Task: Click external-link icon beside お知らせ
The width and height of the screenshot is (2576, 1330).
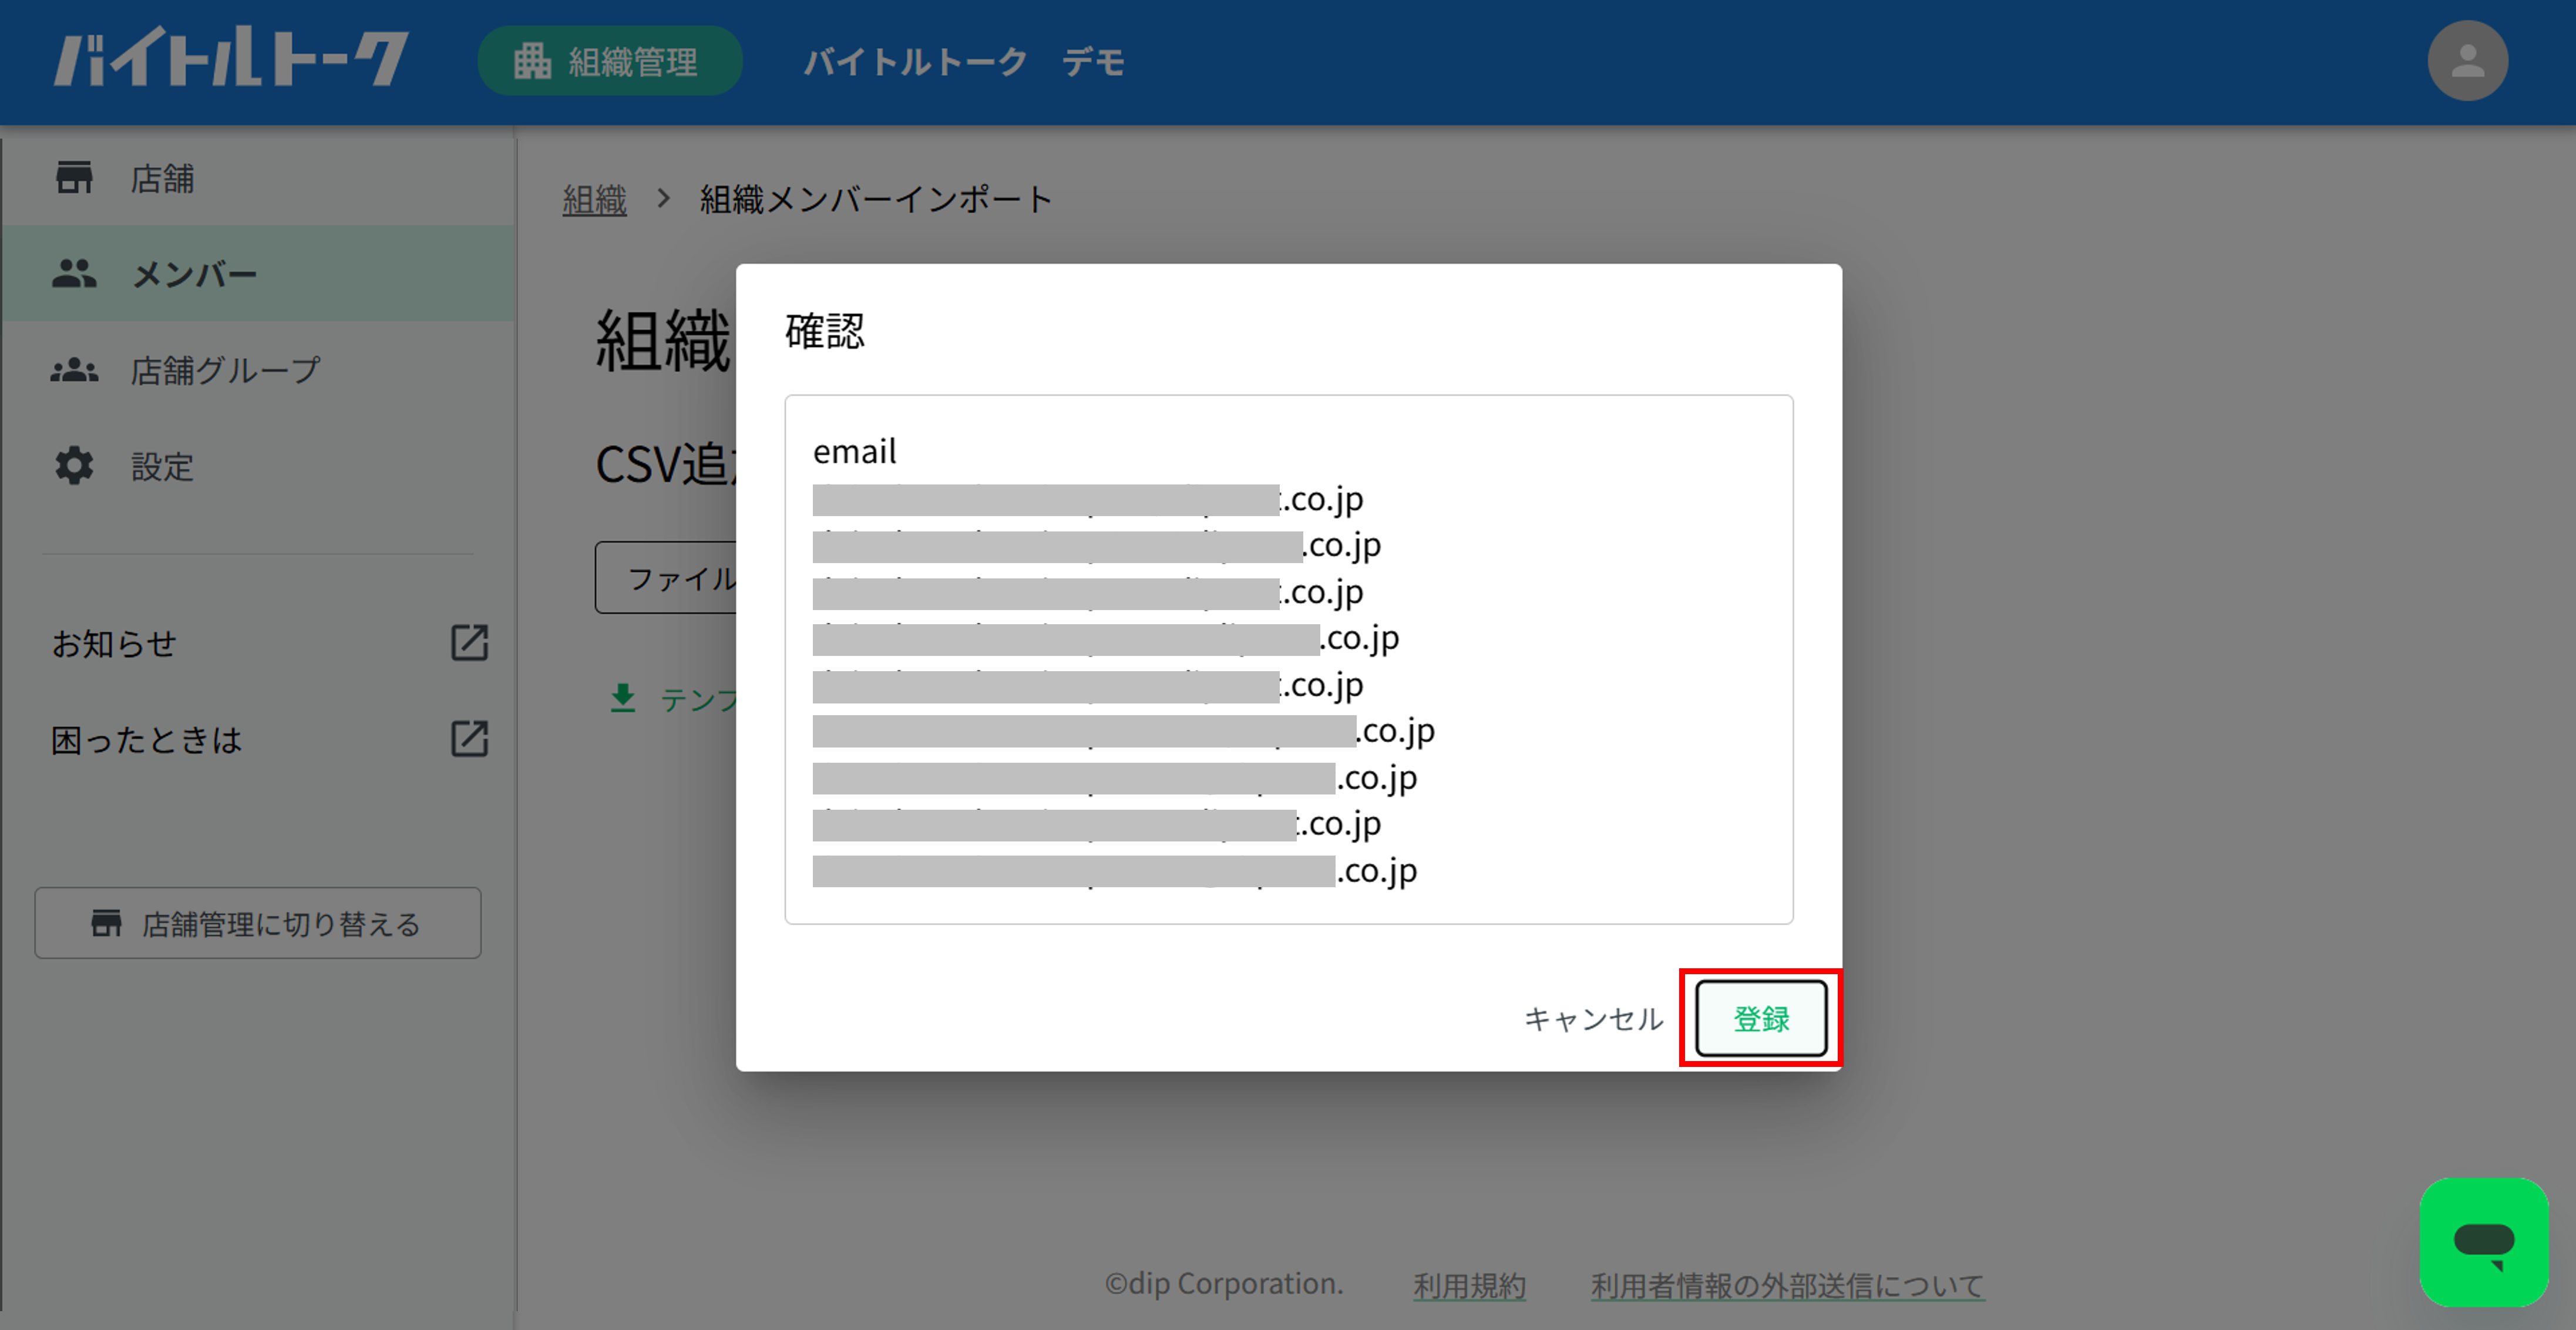Action: (x=469, y=643)
